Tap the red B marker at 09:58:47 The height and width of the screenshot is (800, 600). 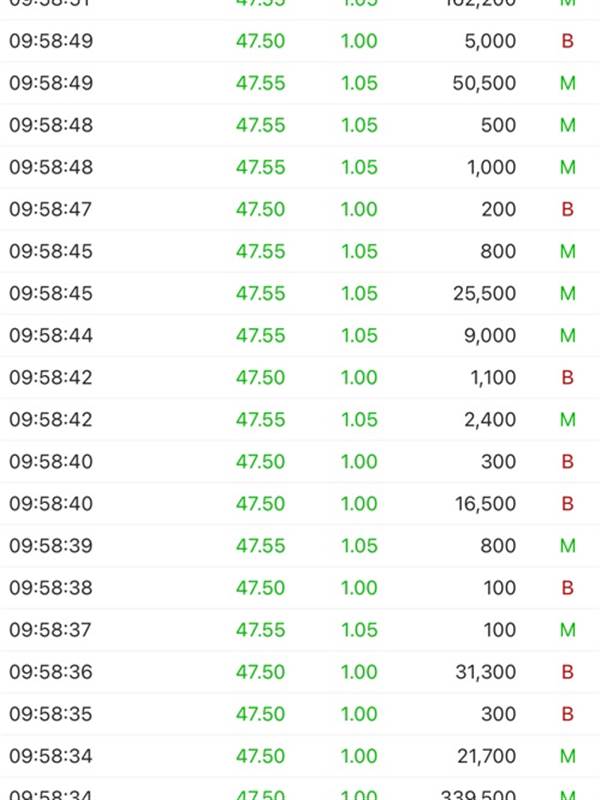[x=567, y=209]
